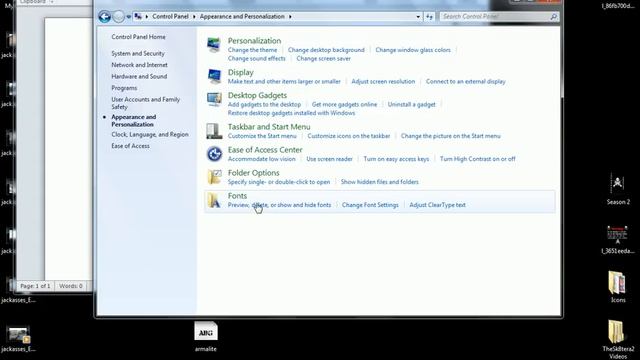
Task: Click the Display heading
Action: click(x=240, y=72)
